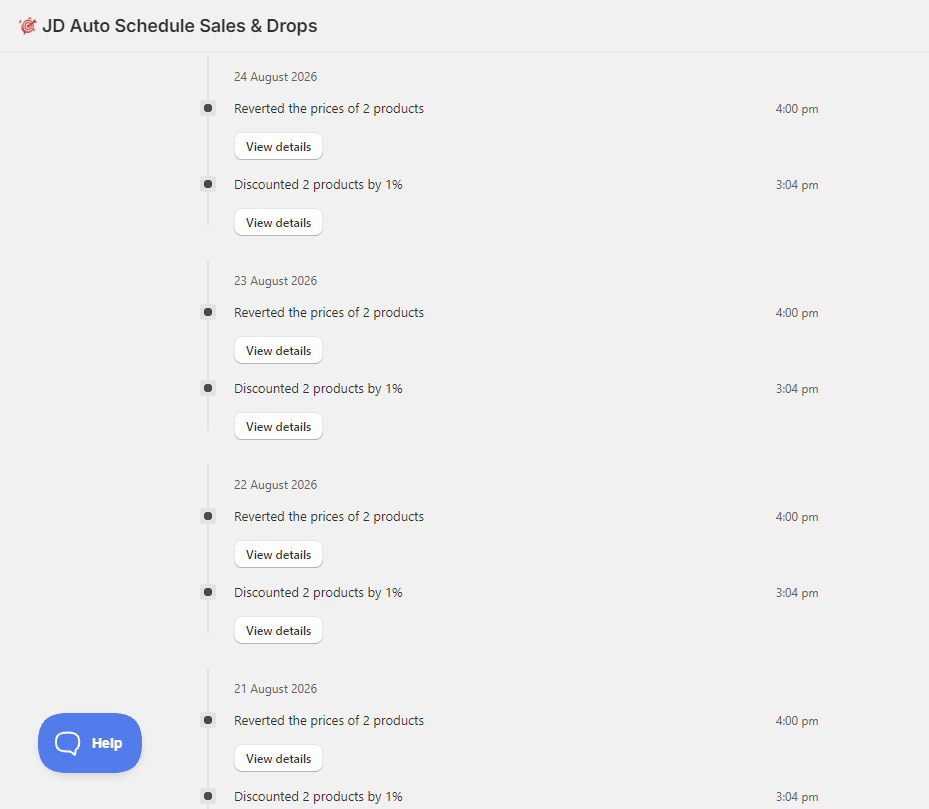Click the JD Auto Schedule target app icon
Screen dimensions: 929x809
pyautogui.click(x=27, y=26)
